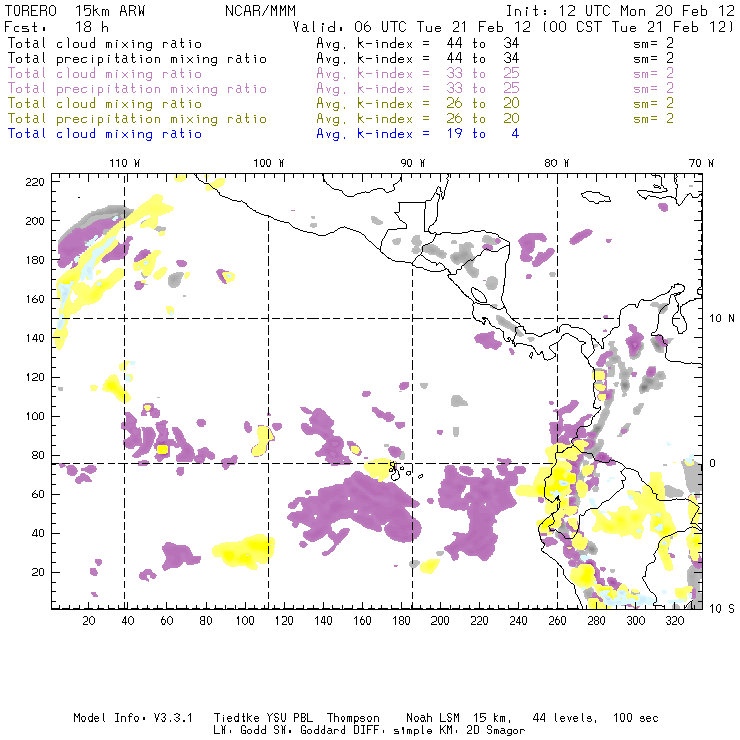The height and width of the screenshot is (740, 740).
Task: Click the 'Noah LSM' footer text
Action: click(x=433, y=718)
